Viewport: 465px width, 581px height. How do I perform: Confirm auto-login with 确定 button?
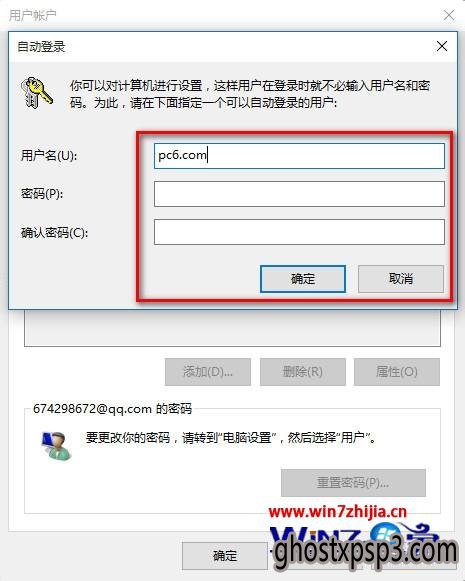303,279
